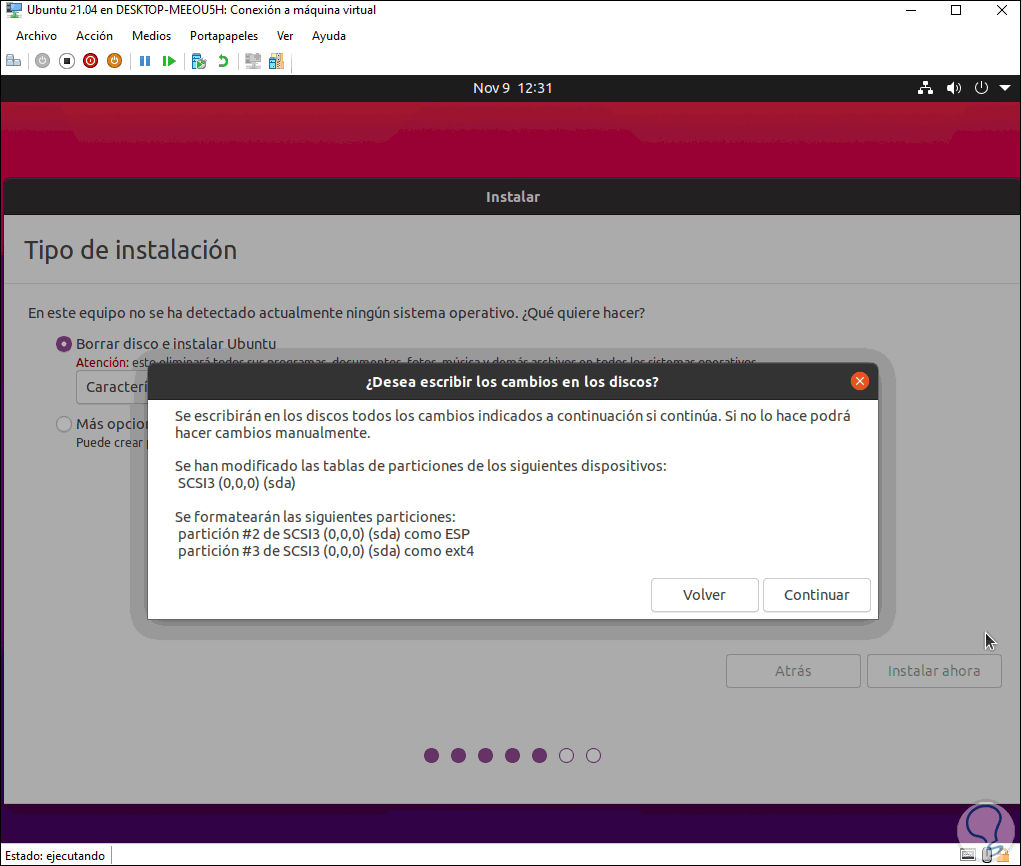Open the Medios menu
This screenshot has height=866, width=1021.
coord(152,36)
